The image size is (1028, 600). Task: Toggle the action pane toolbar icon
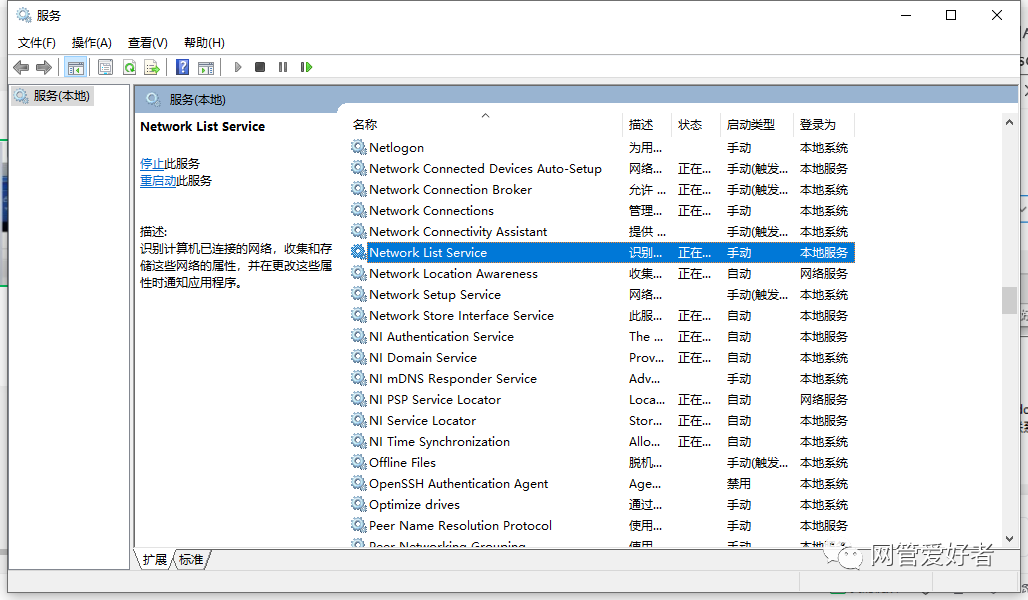206,67
